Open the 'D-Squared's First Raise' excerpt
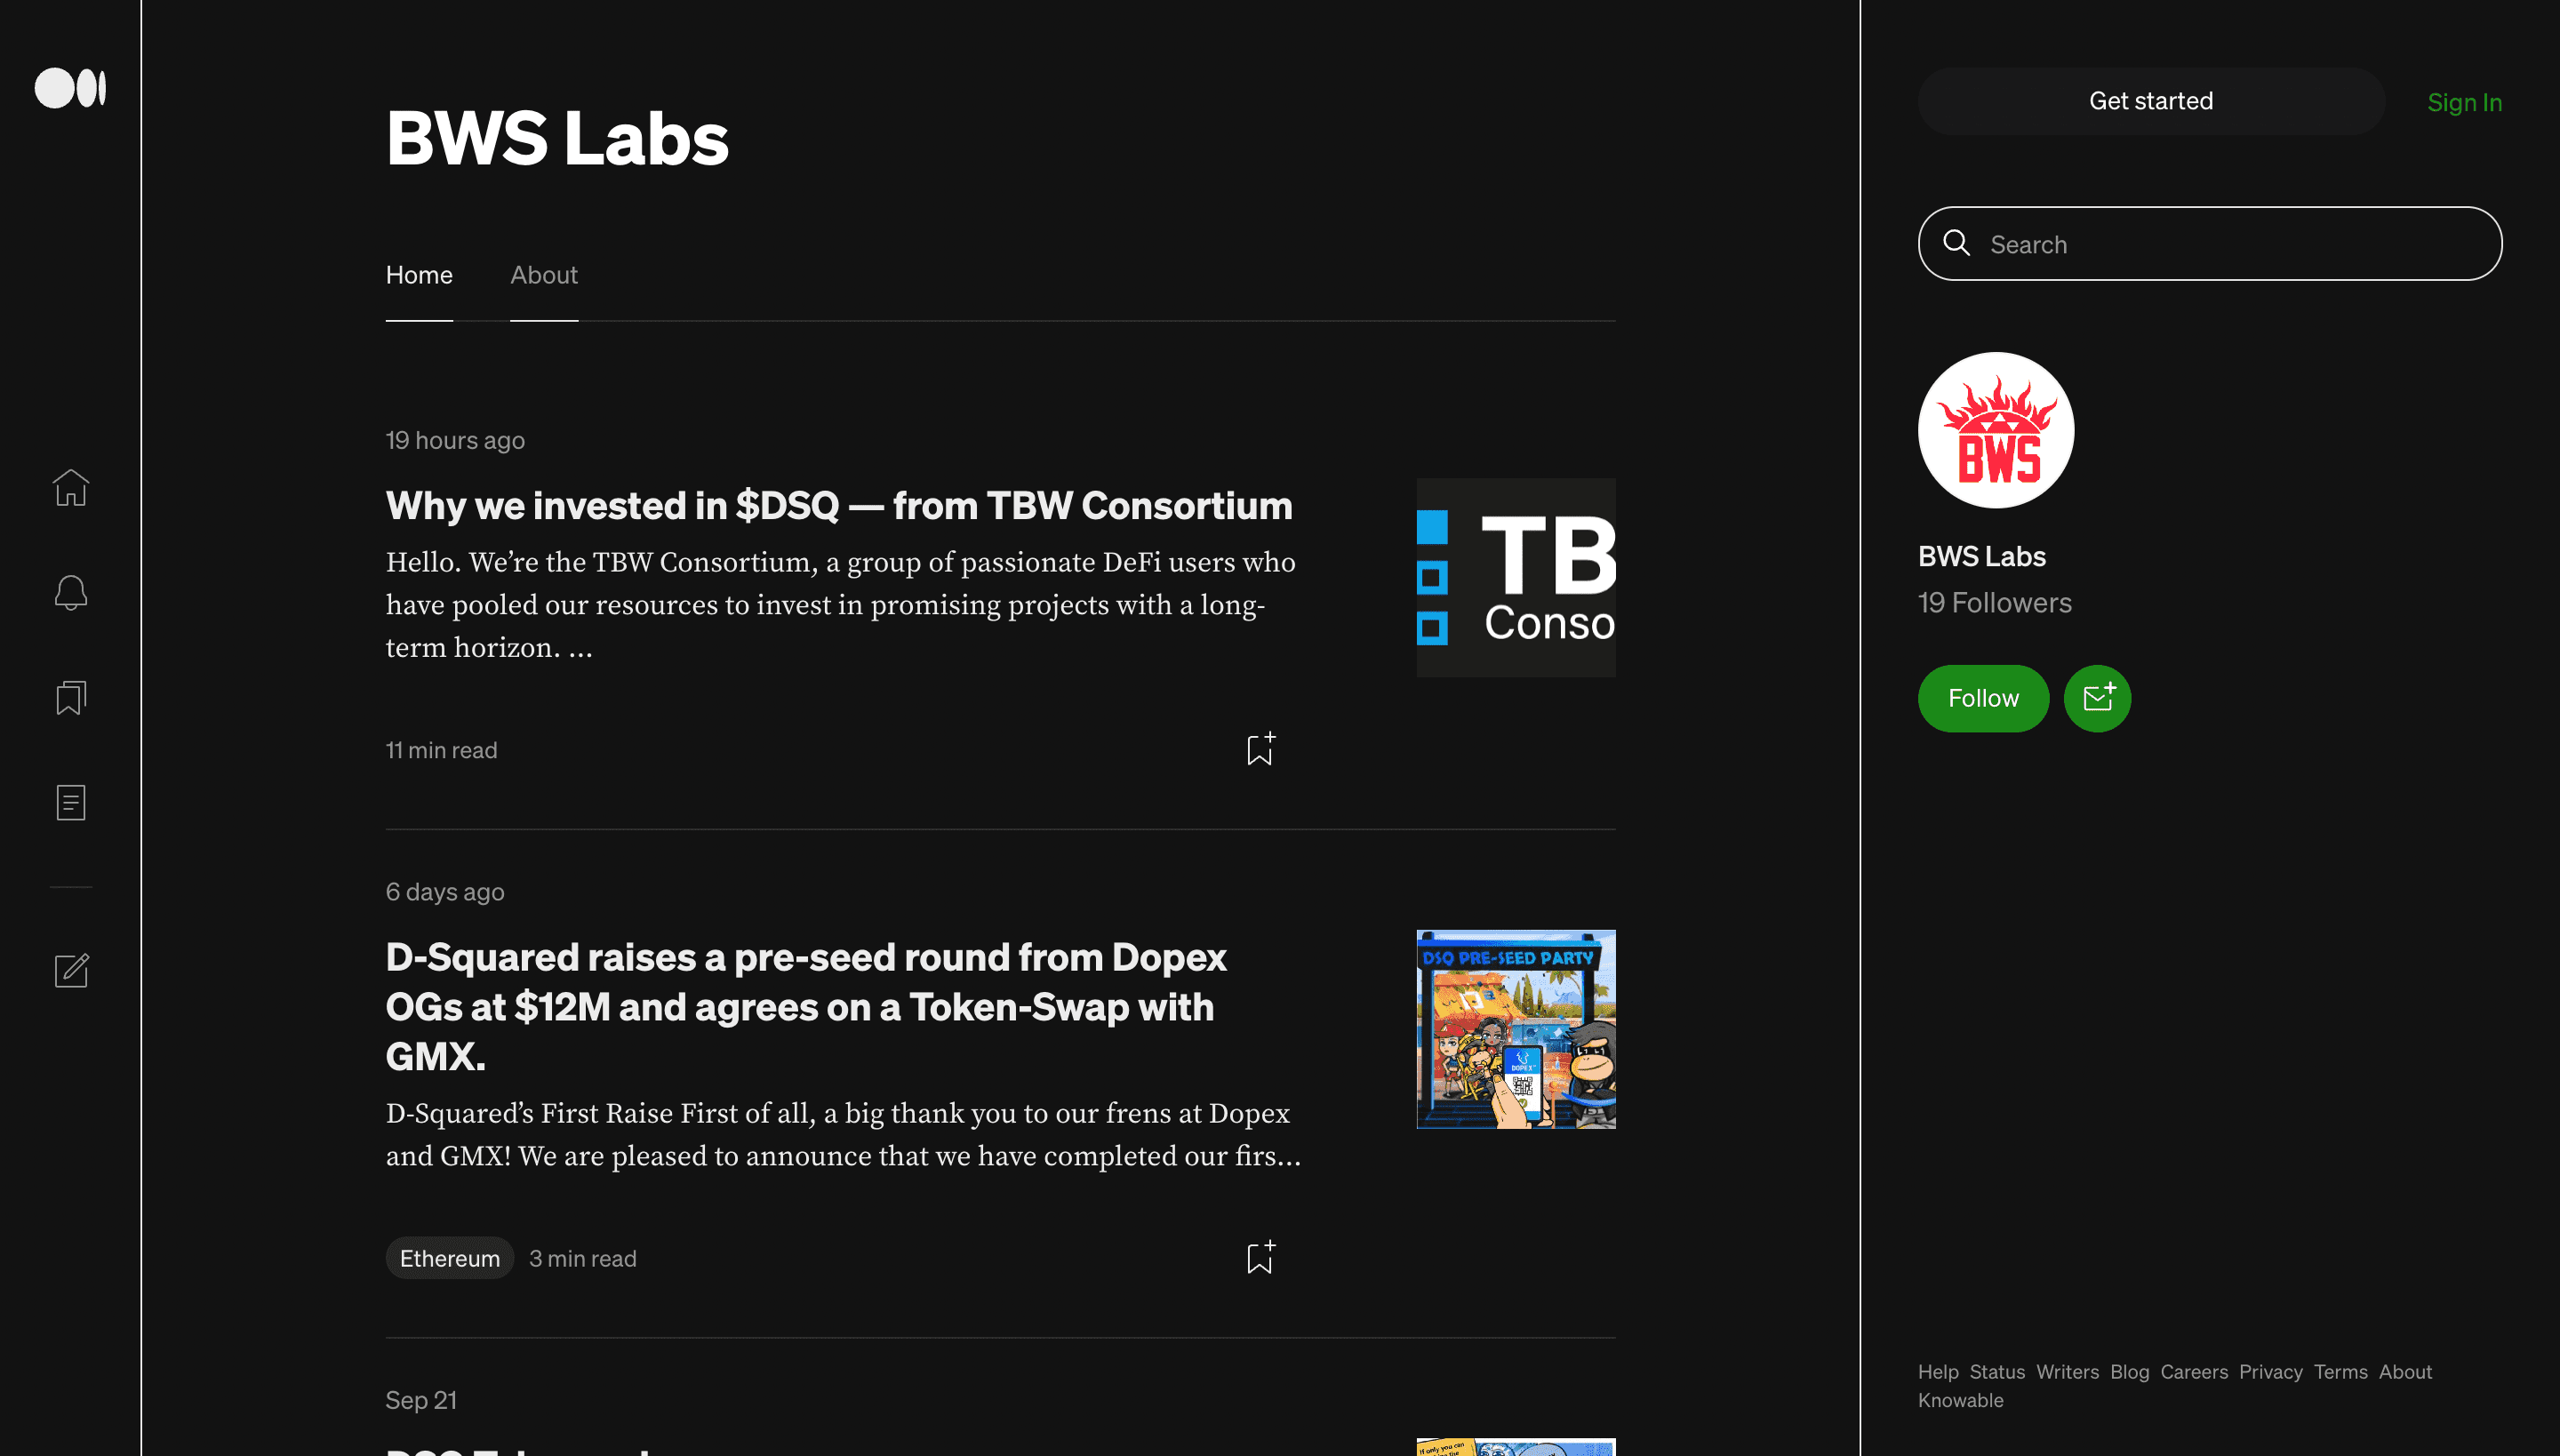The image size is (2560, 1456). pyautogui.click(x=843, y=1135)
